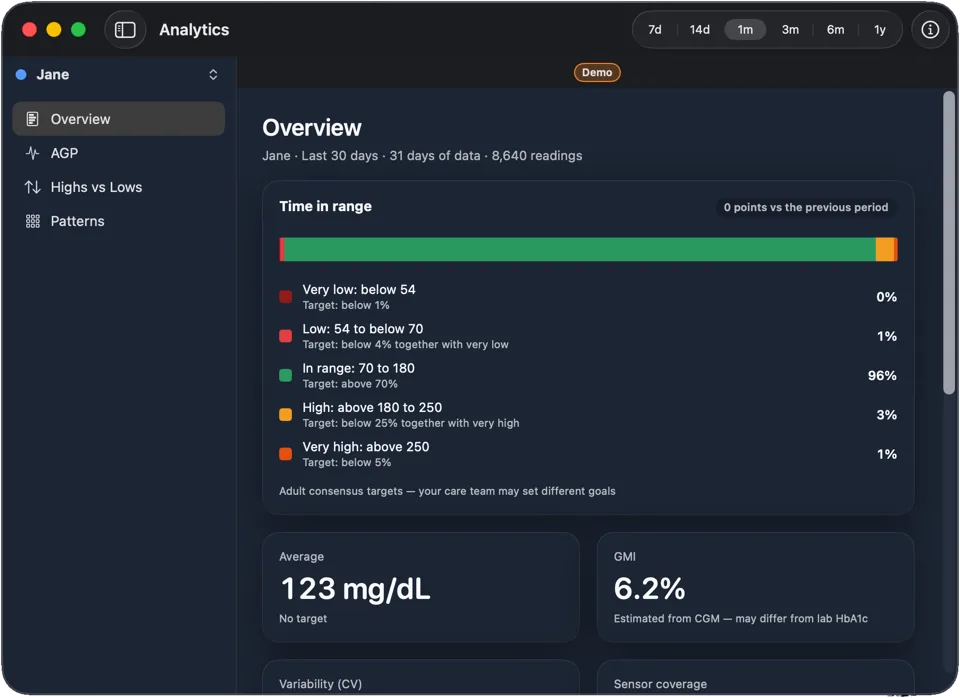Click the previous period comparison badge
Viewport: 960px width, 698px height.
806,207
